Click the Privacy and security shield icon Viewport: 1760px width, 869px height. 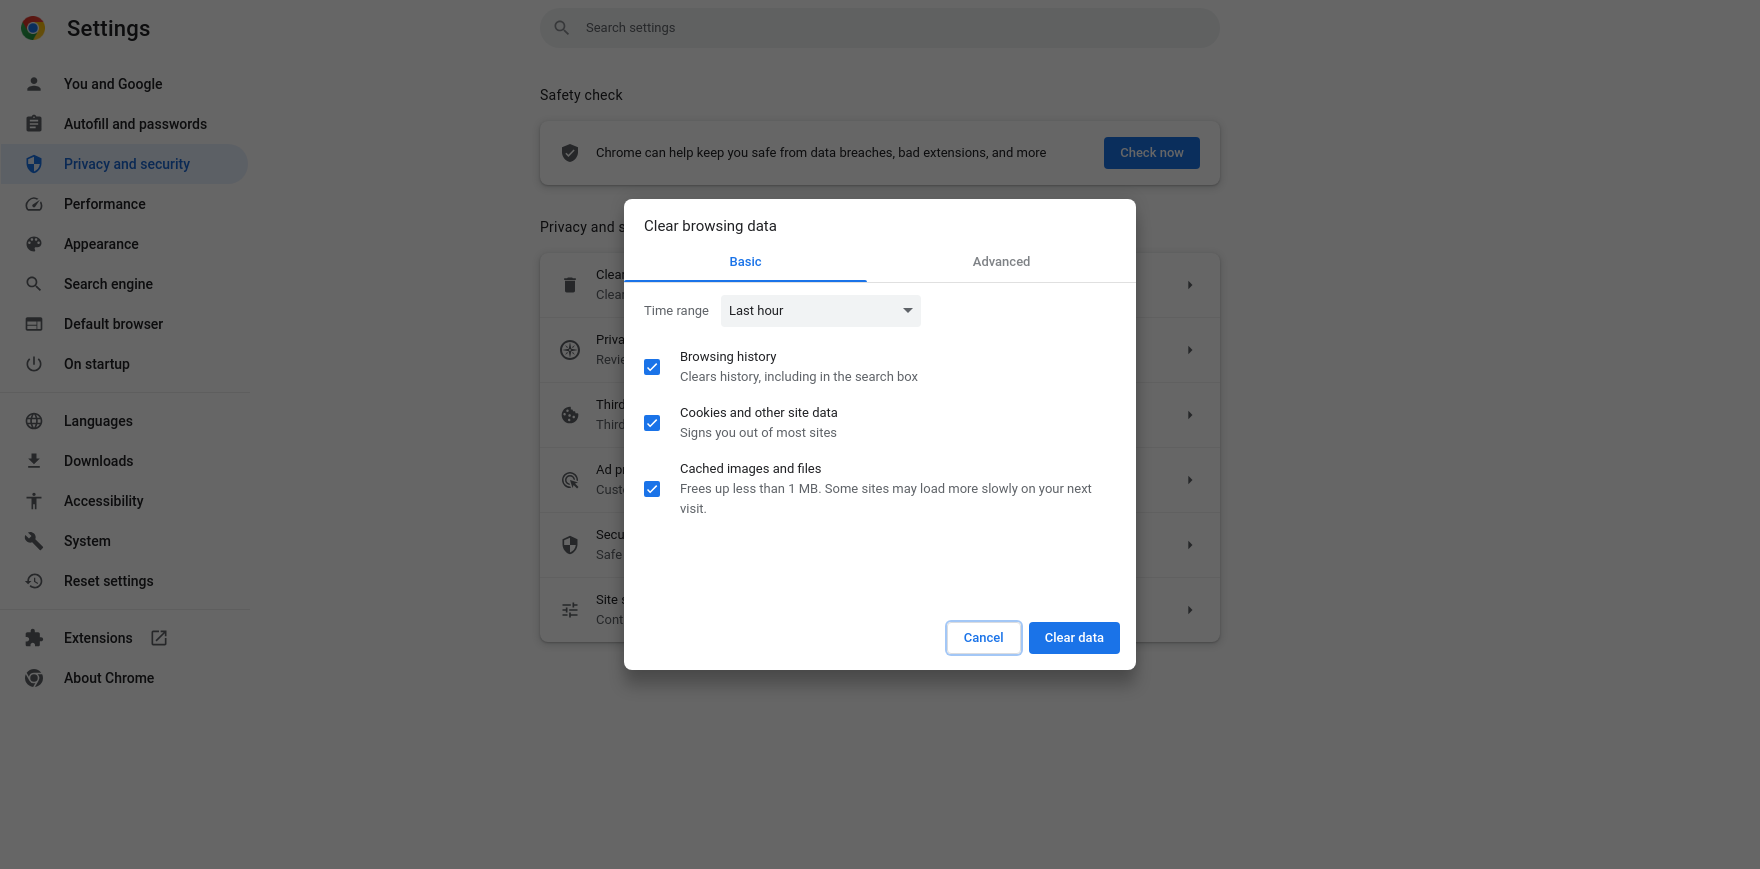[34, 164]
